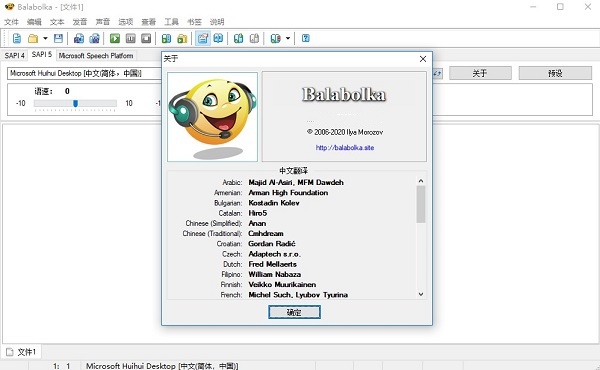Open the Microsoft Huihui Desktop voice combo box
The height and width of the screenshot is (370, 600).
click(84, 73)
